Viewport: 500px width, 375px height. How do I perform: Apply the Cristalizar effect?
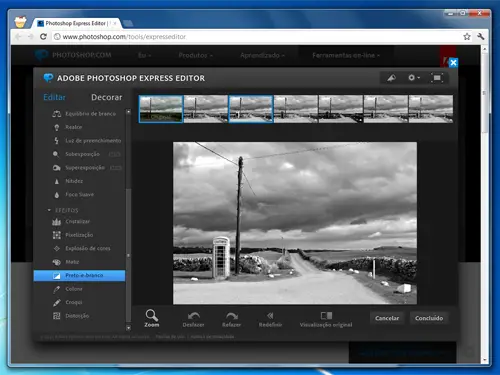(x=71, y=222)
